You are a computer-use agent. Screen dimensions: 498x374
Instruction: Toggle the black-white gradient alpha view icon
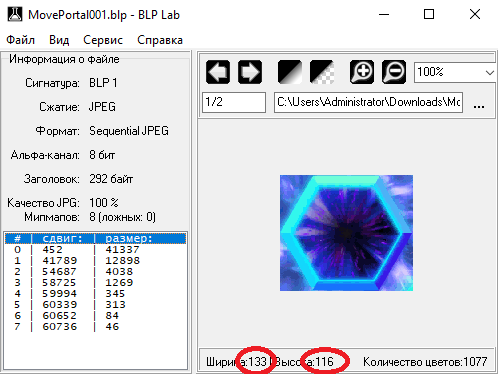[x=290, y=72]
